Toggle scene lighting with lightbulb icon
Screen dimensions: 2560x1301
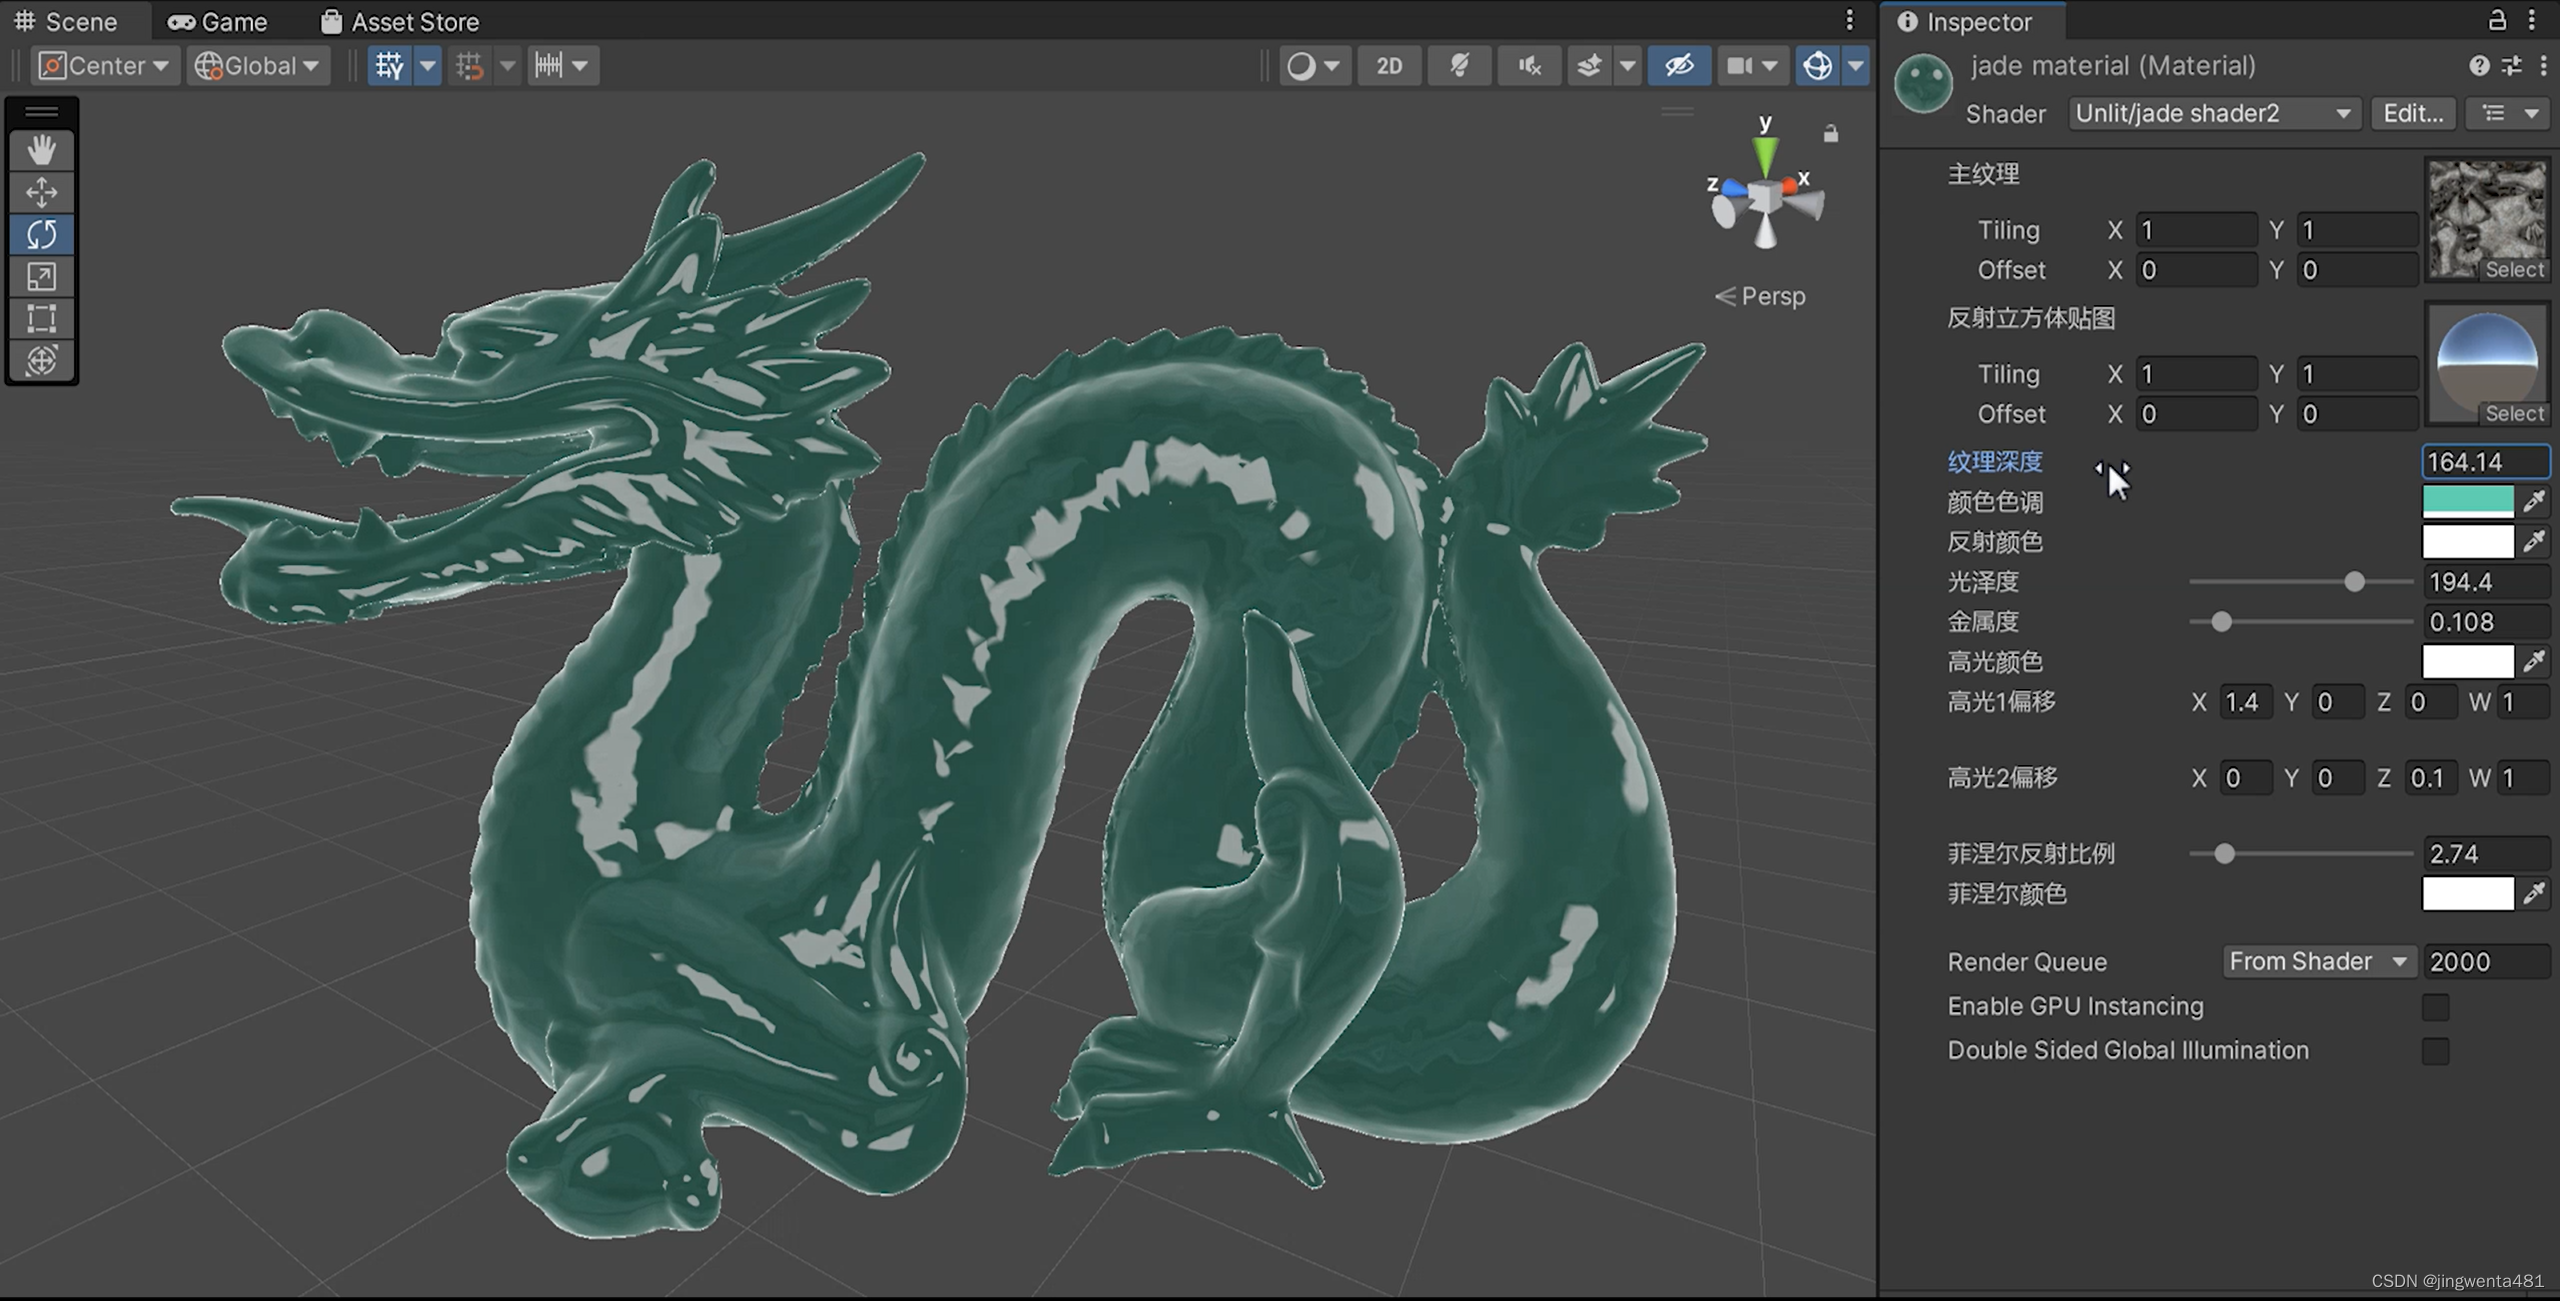(x=1459, y=66)
